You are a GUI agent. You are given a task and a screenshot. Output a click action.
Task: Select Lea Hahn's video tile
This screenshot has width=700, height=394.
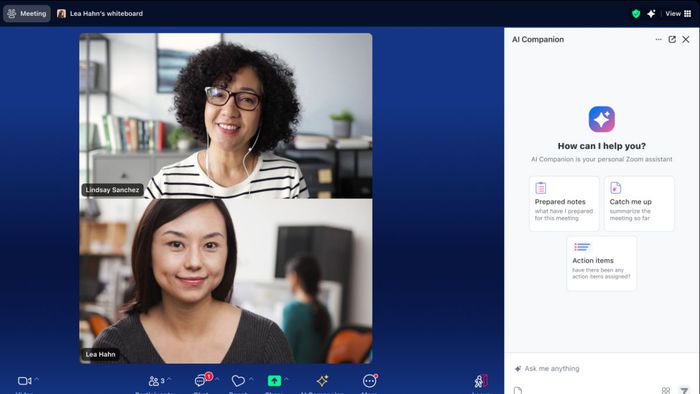click(x=226, y=281)
